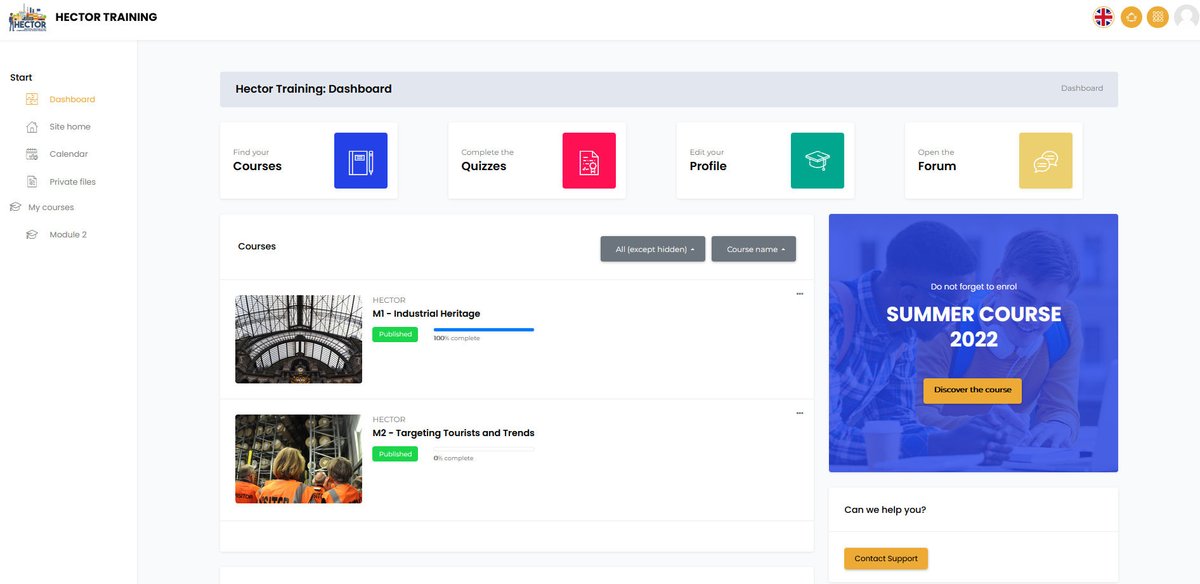Open the M2 - Targeting Tourists and Trends link
Viewport: 1200px width, 584px height.
pyautogui.click(x=454, y=433)
